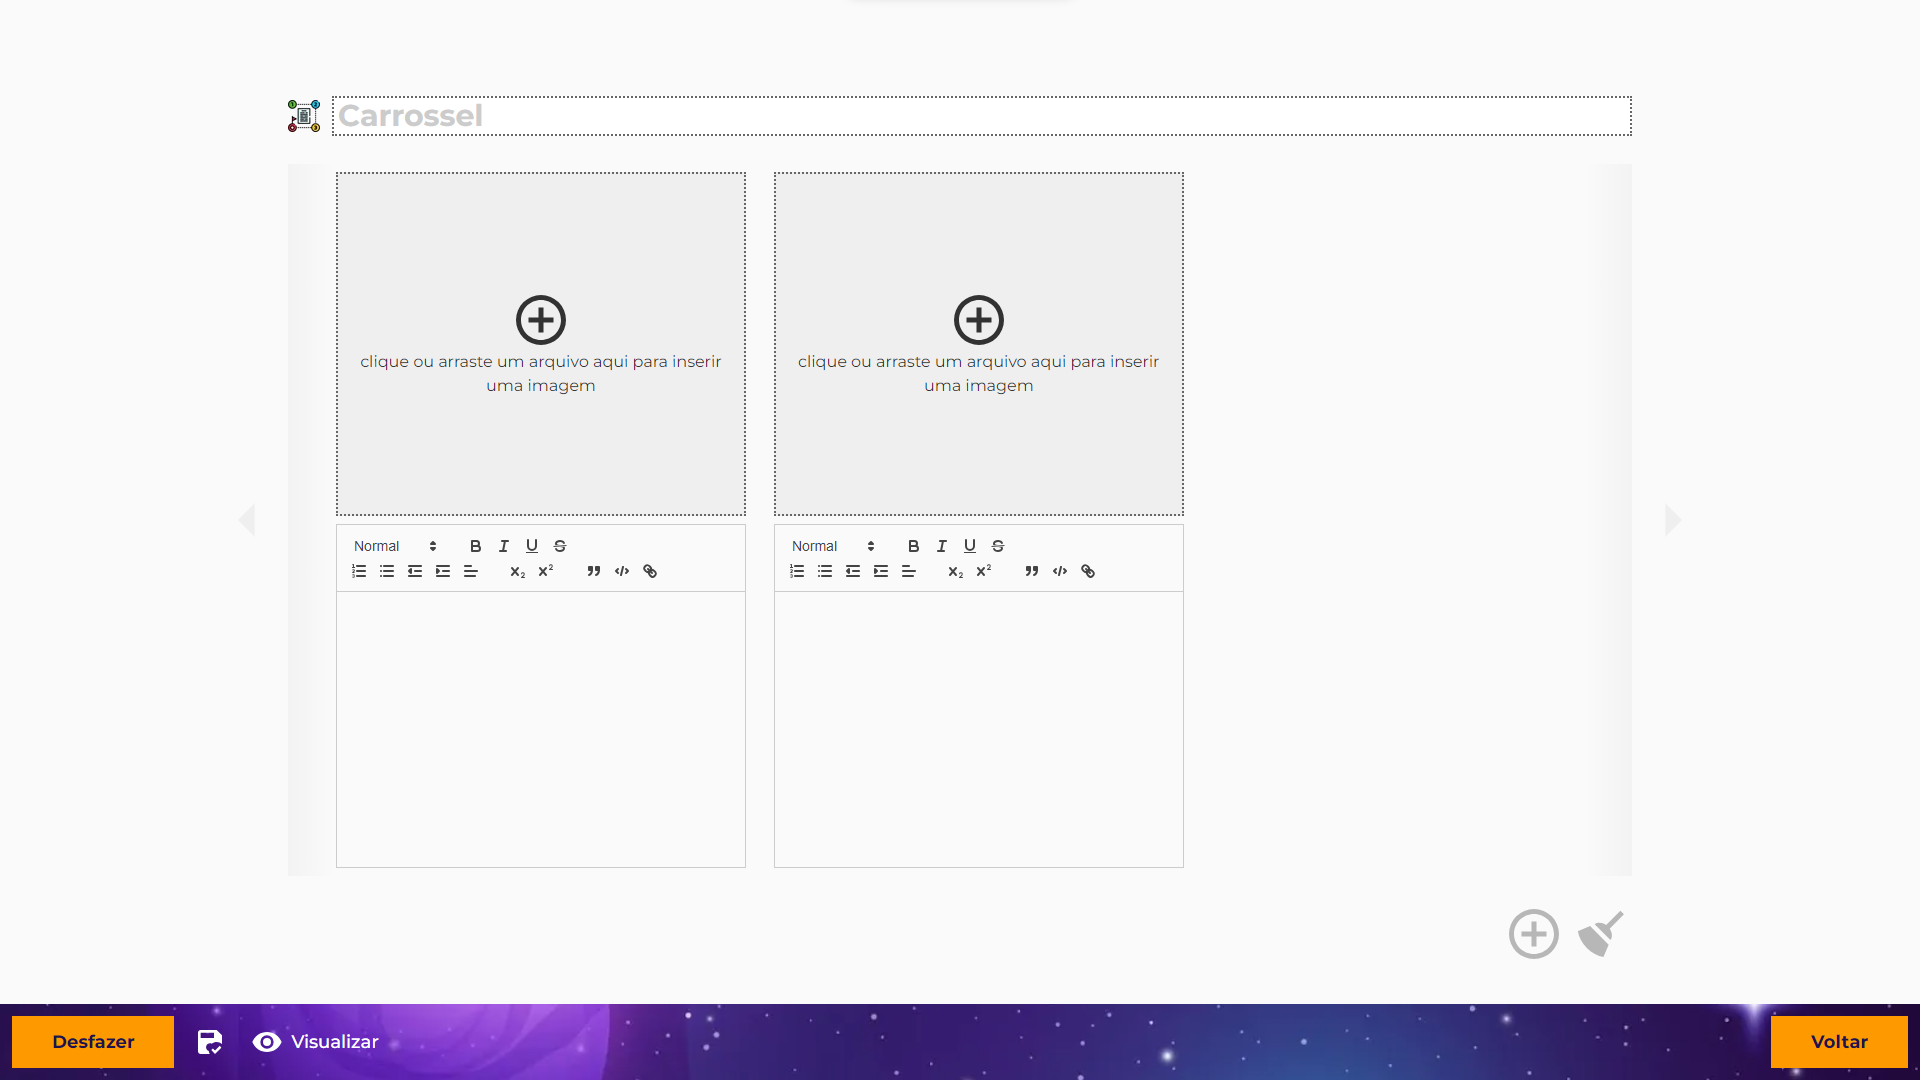Click the Carrossel title input field

980,116
